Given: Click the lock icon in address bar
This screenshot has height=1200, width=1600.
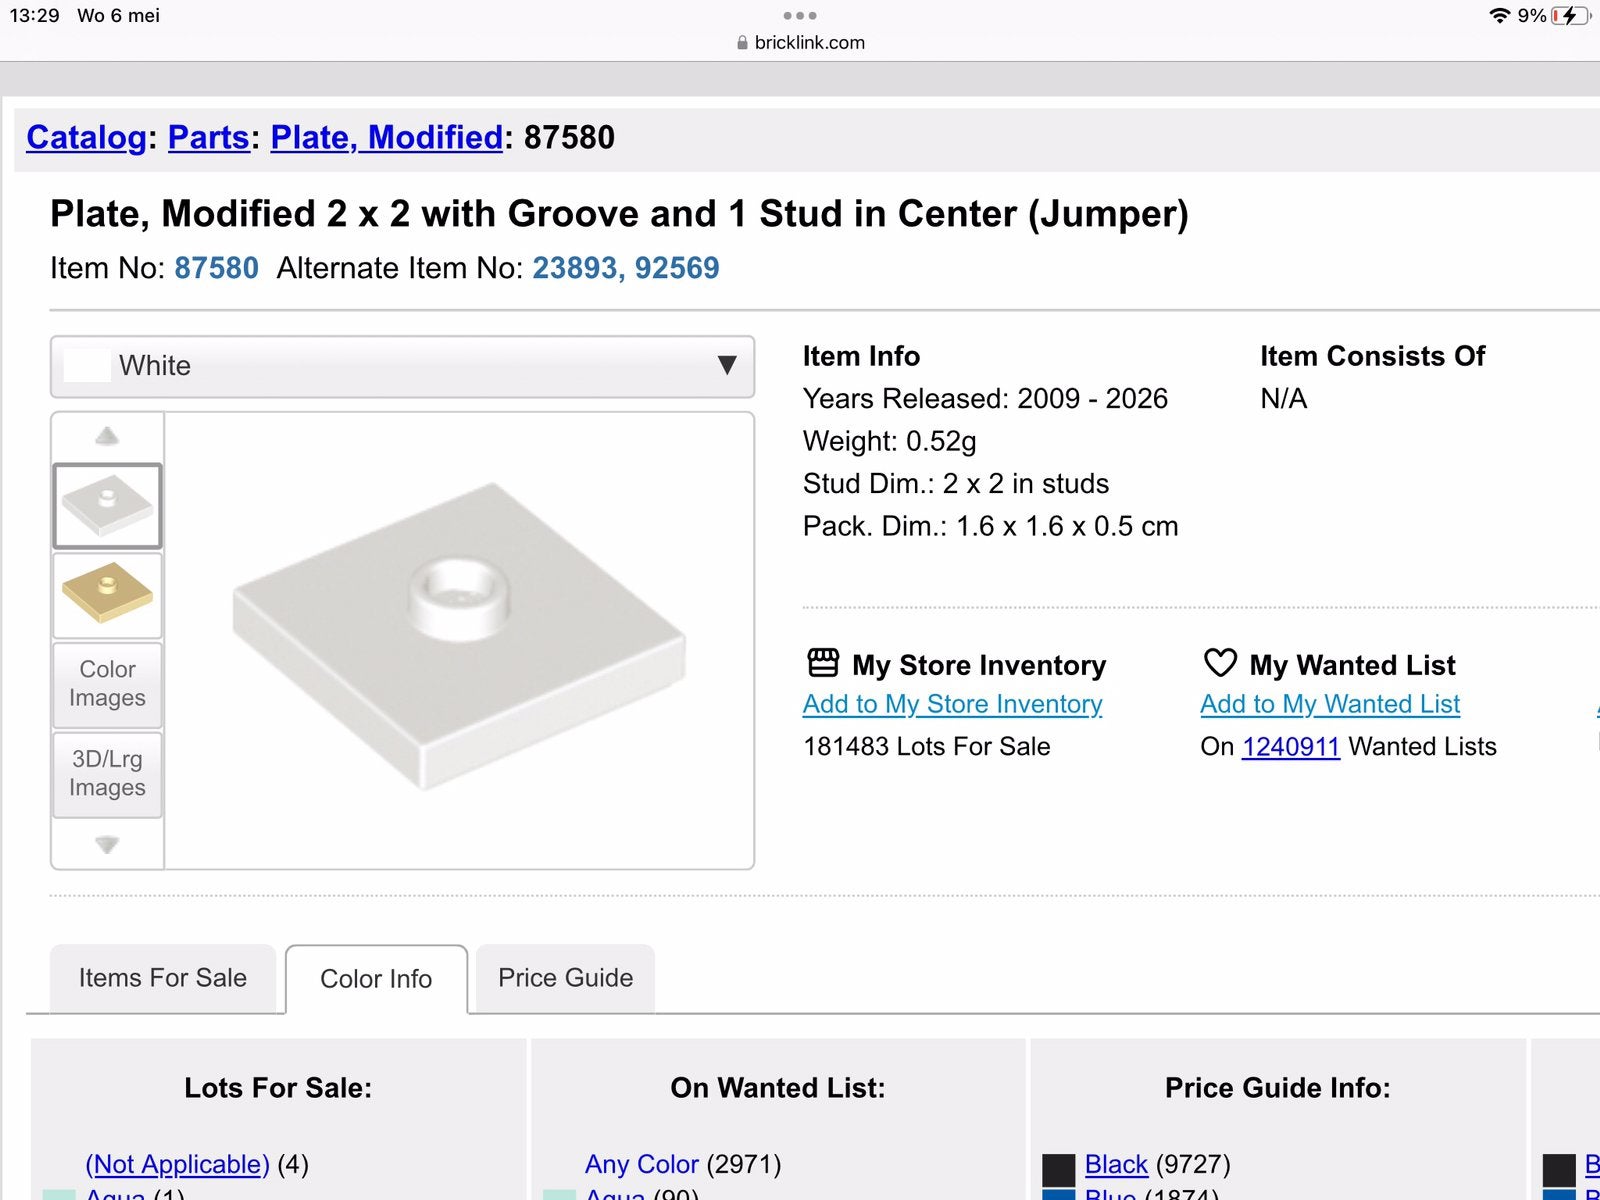Looking at the screenshot, I should [742, 43].
